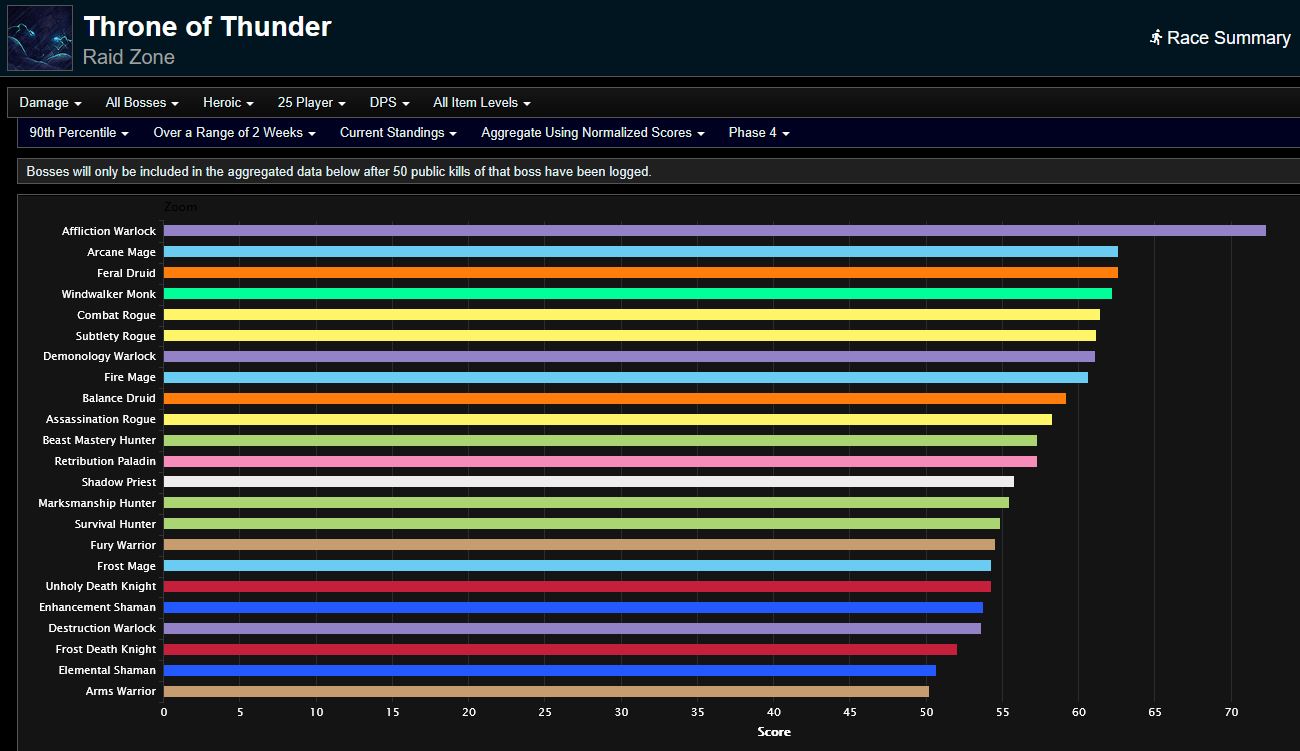Open the Race Summary link
This screenshot has height=751, width=1300.
click(1220, 38)
